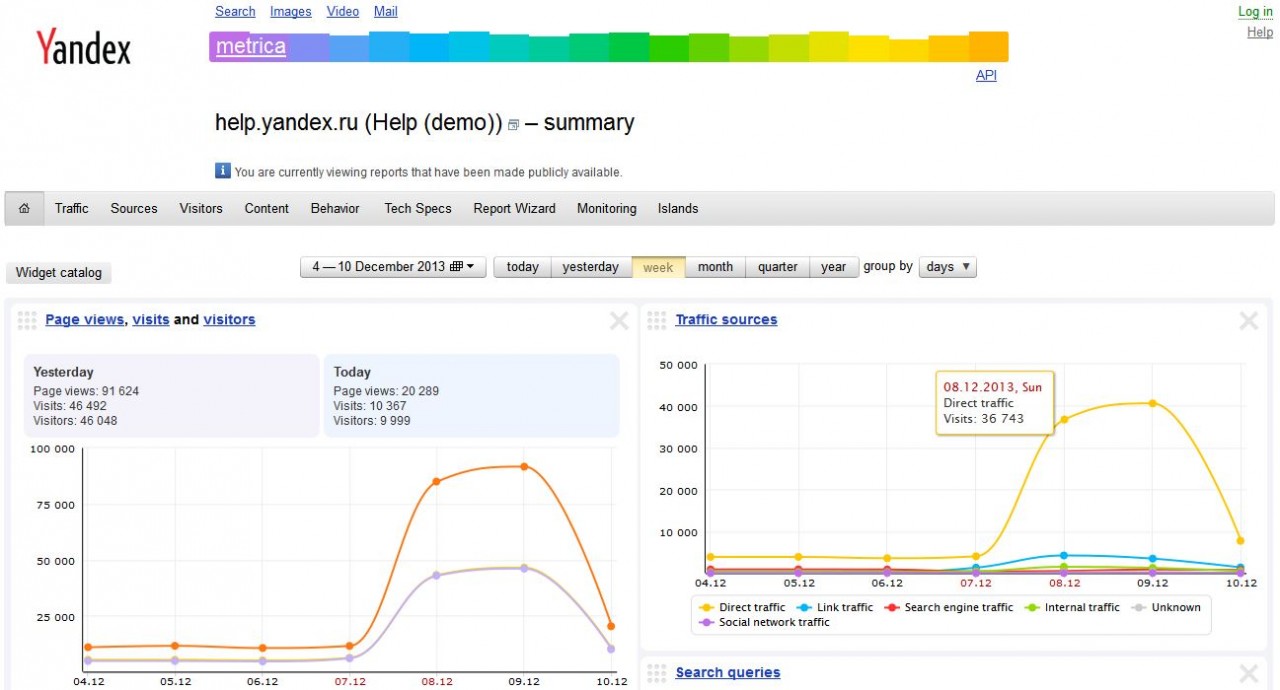Open the date range picker 4—10 December 2013
Viewport: 1280px width, 690px height.
[393, 267]
